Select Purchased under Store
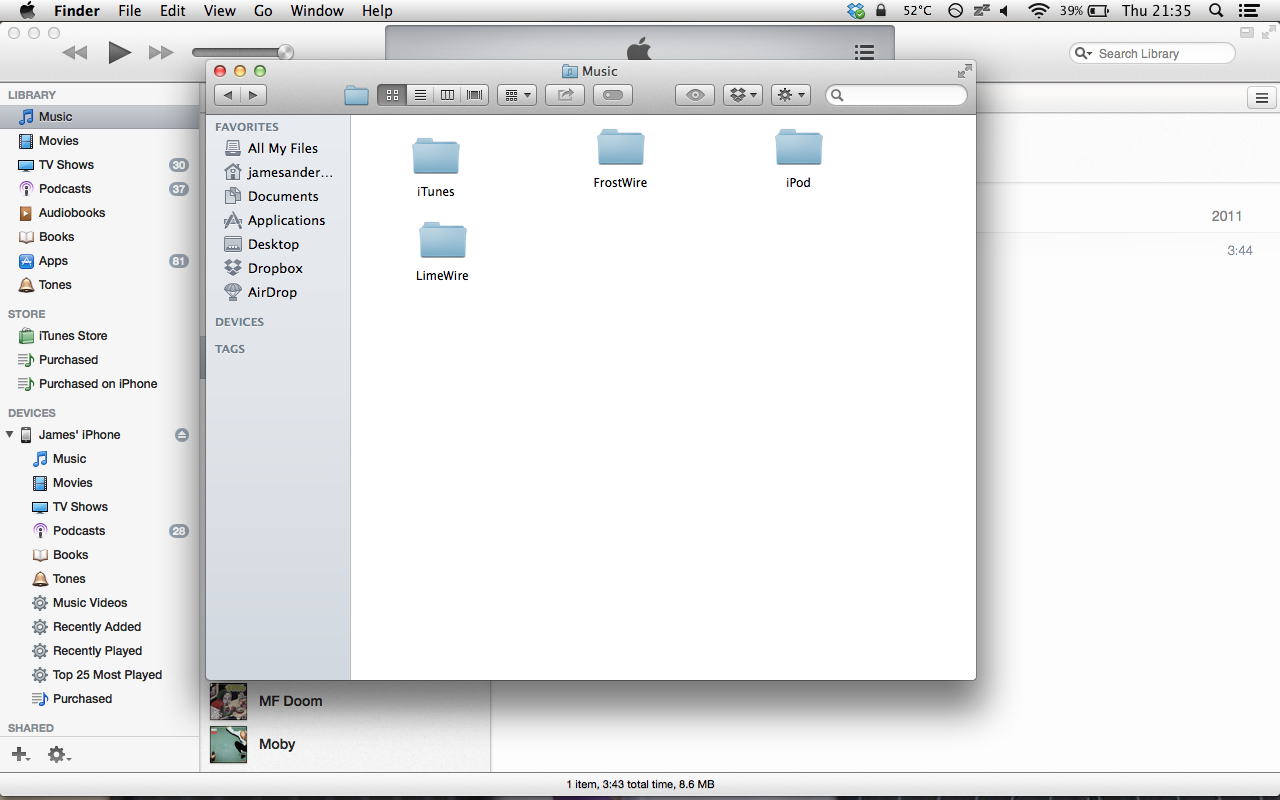The width and height of the screenshot is (1280, 800). point(100,360)
